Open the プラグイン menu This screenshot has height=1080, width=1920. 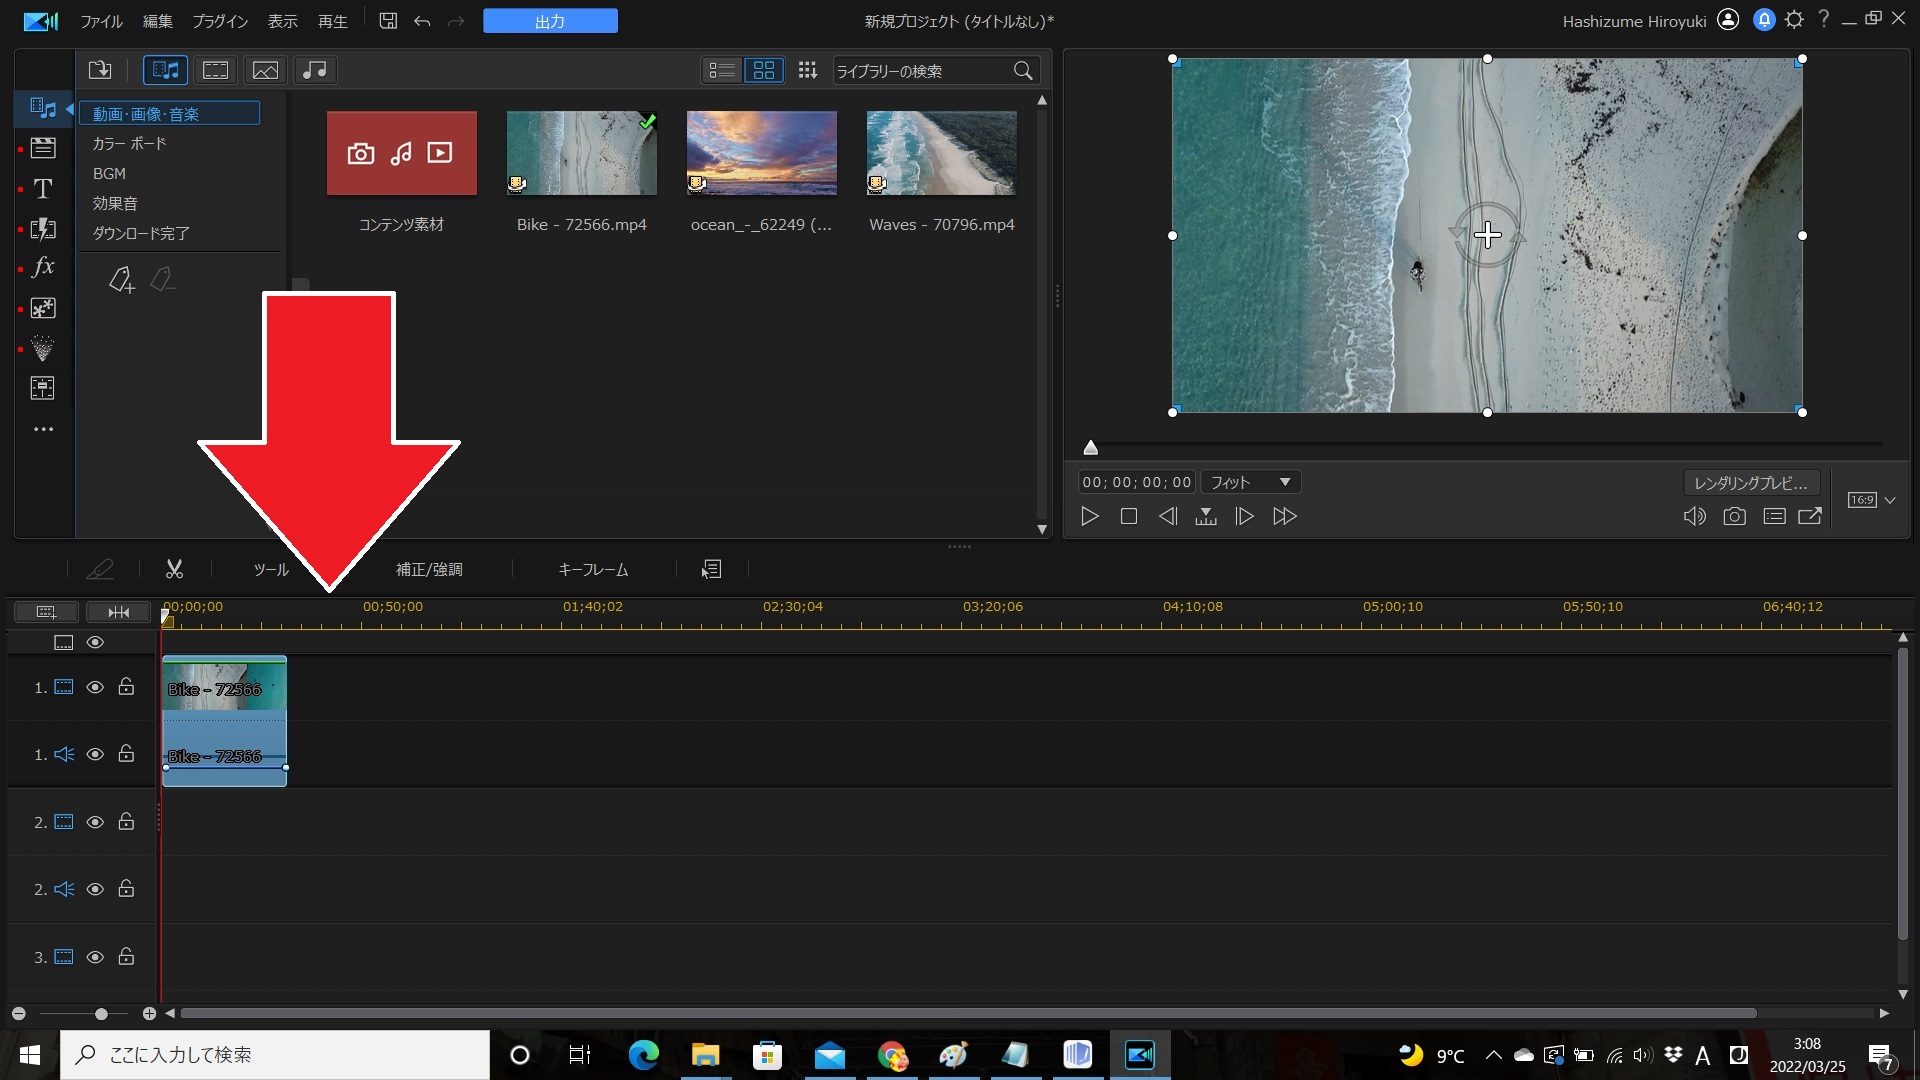[220, 21]
